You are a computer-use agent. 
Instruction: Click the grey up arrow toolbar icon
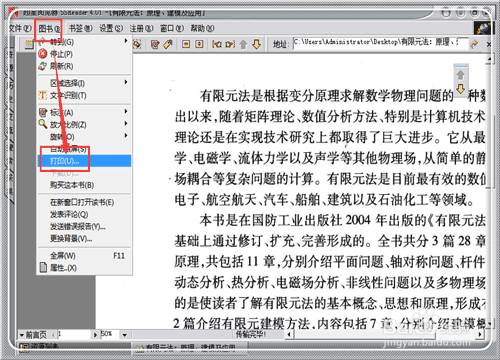(x=243, y=44)
